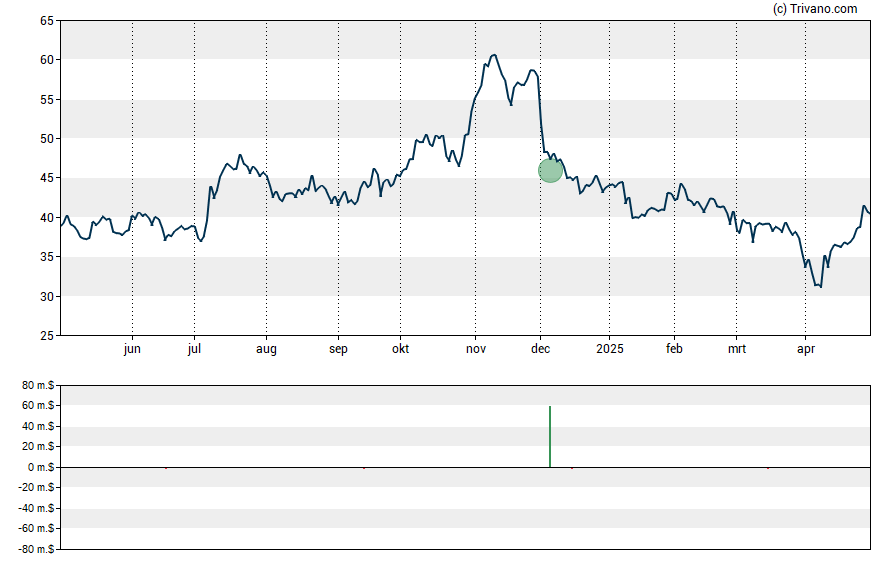The height and width of the screenshot is (565, 888).
Task: Click the 'apr' month label
Action: (x=806, y=349)
